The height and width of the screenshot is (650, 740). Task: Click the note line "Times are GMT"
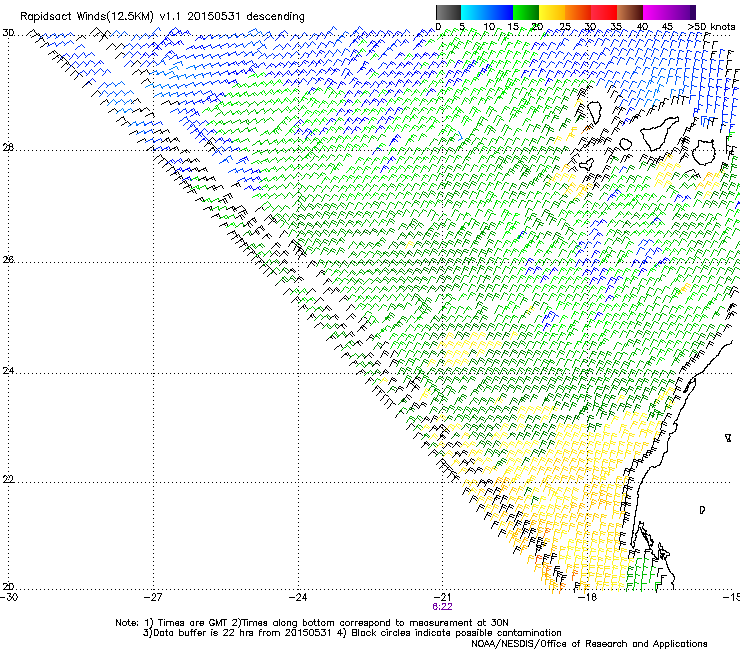tap(193, 623)
